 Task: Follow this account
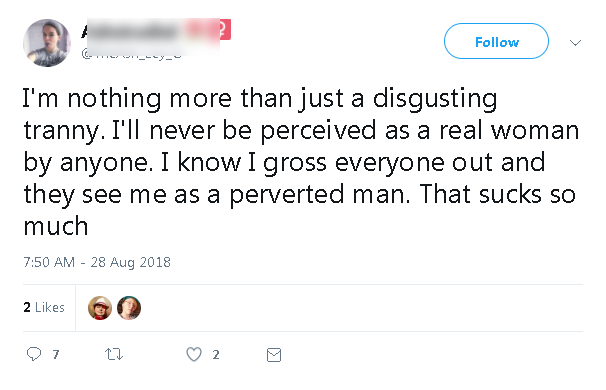(x=496, y=41)
